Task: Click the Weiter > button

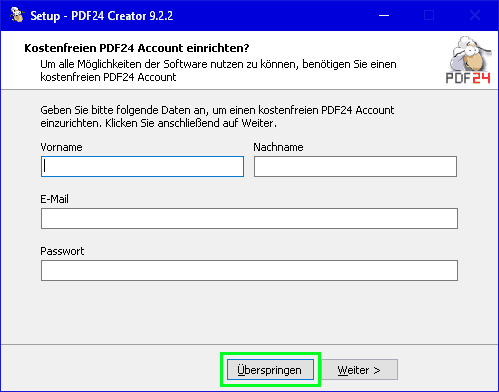Action: [x=359, y=369]
